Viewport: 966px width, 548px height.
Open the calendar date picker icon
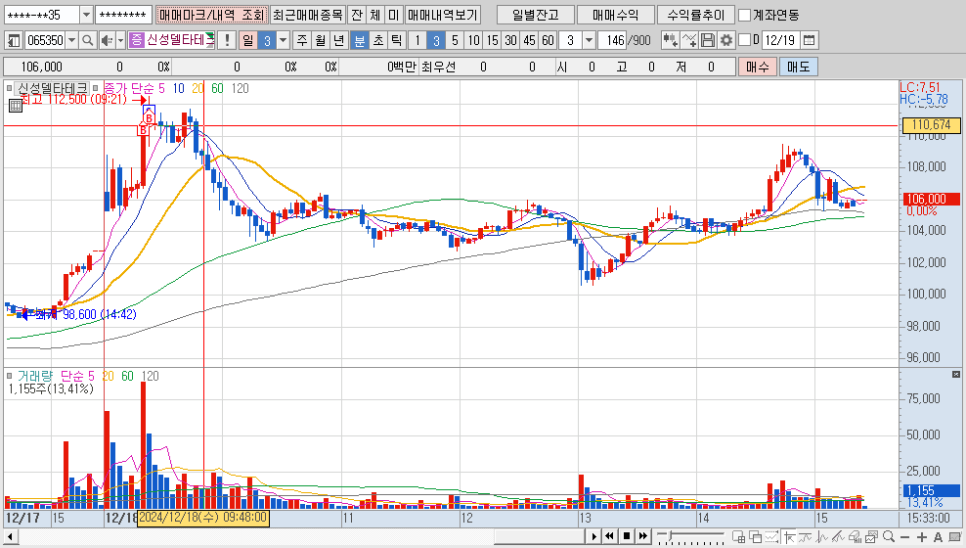coord(809,40)
